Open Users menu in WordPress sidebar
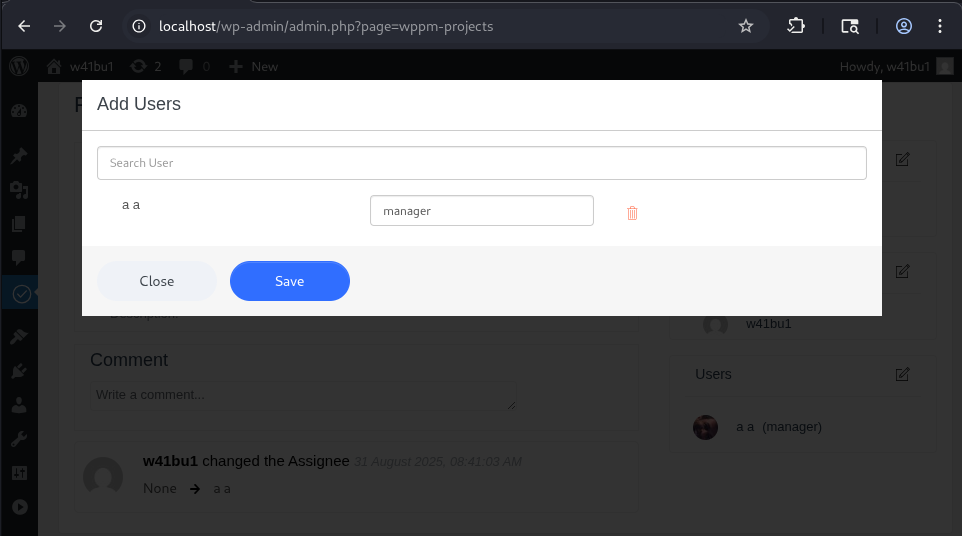Image resolution: width=962 pixels, height=536 pixels. tap(19, 406)
